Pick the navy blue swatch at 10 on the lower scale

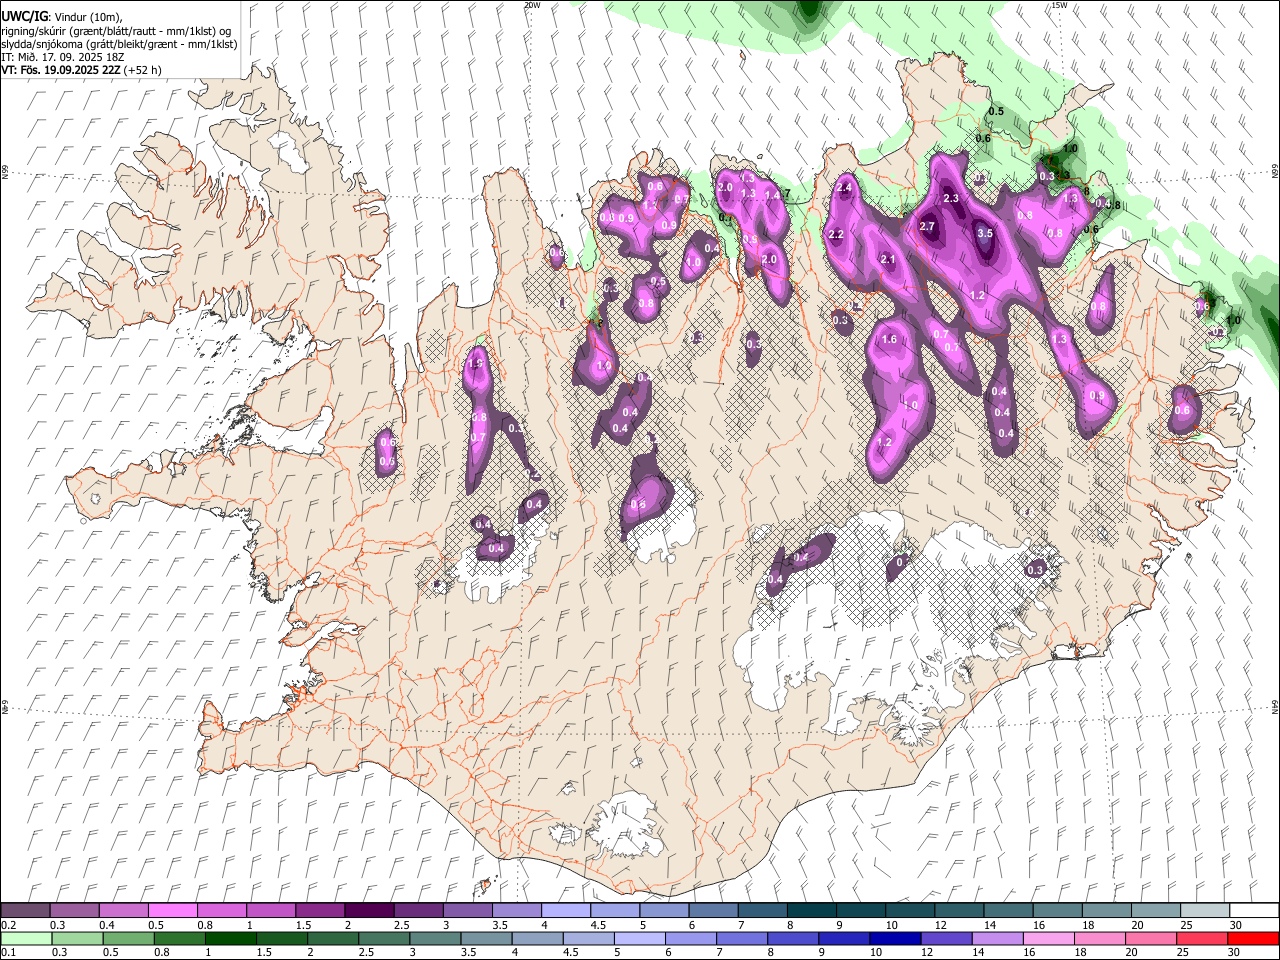[x=895, y=938]
